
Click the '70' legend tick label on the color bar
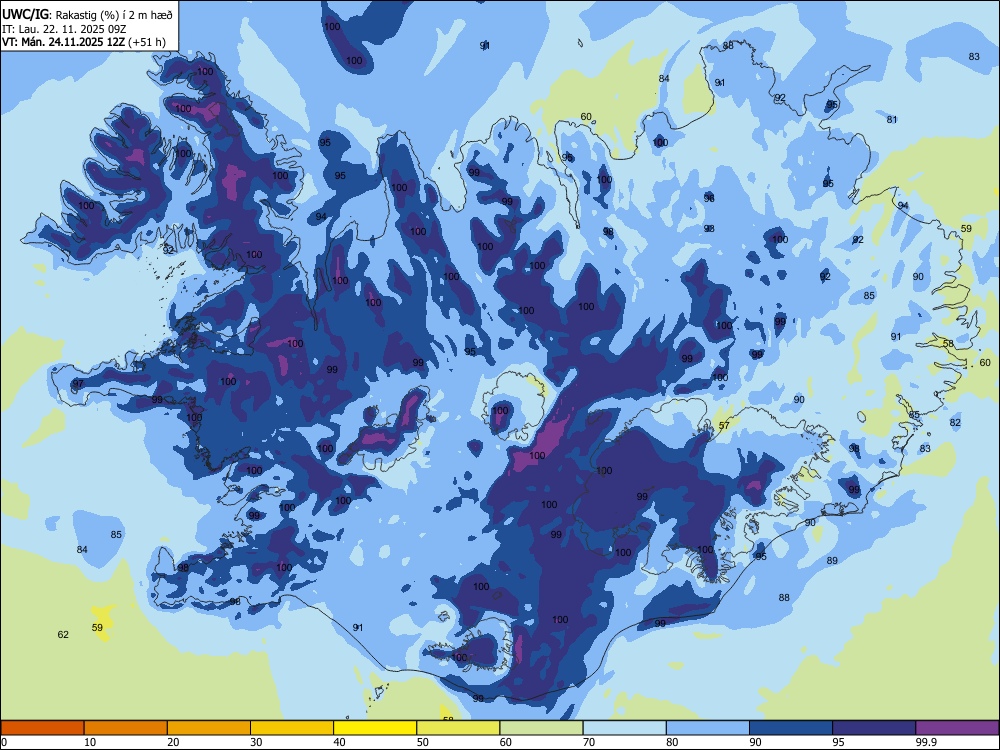pyautogui.click(x=589, y=742)
